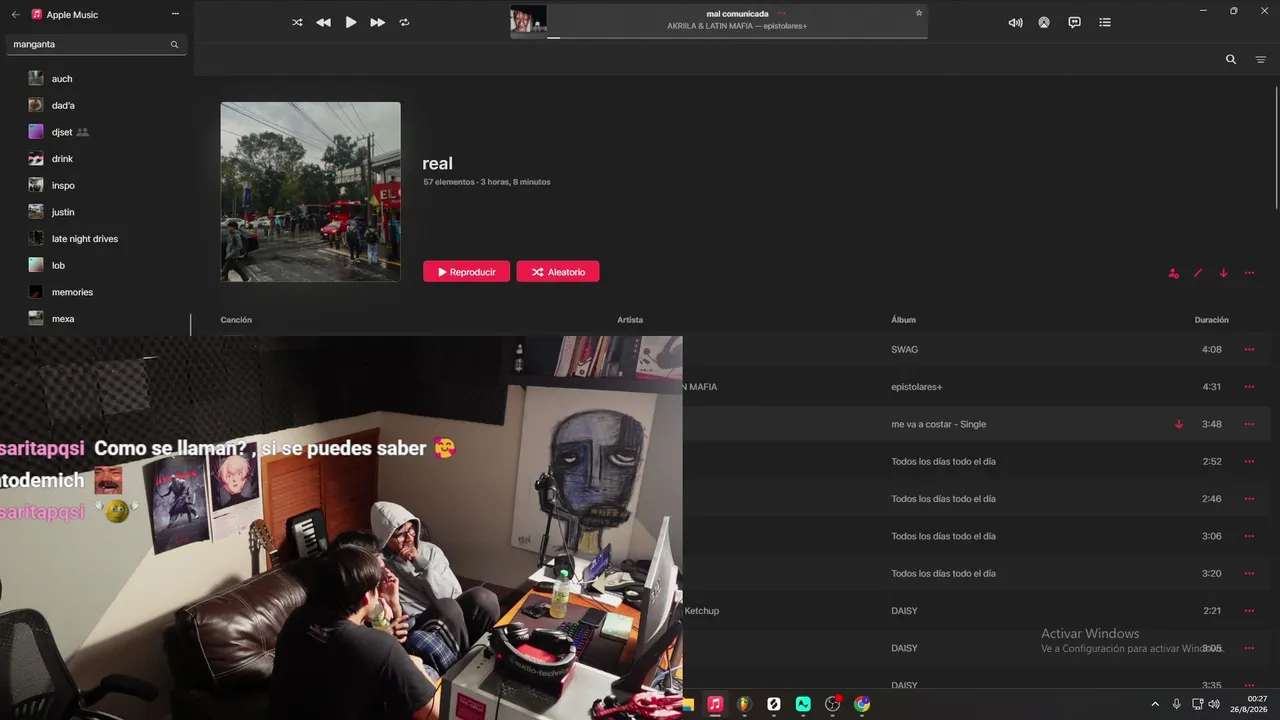
Task: Open the volume control
Action: coord(1015,22)
